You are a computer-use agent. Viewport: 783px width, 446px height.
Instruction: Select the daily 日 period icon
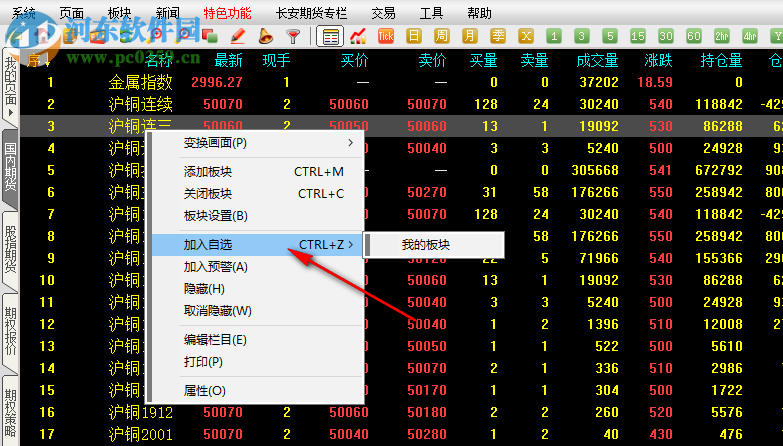click(x=413, y=36)
